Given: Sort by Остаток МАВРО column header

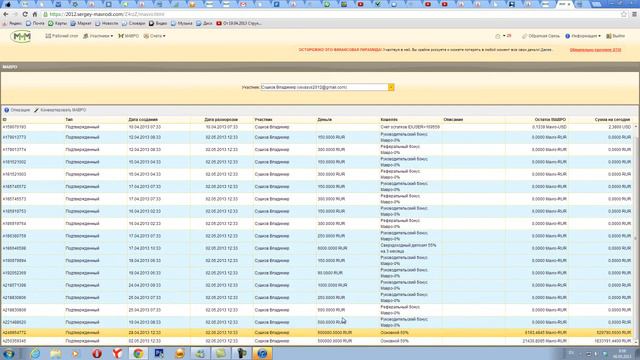Looking at the screenshot, I should coord(550,120).
